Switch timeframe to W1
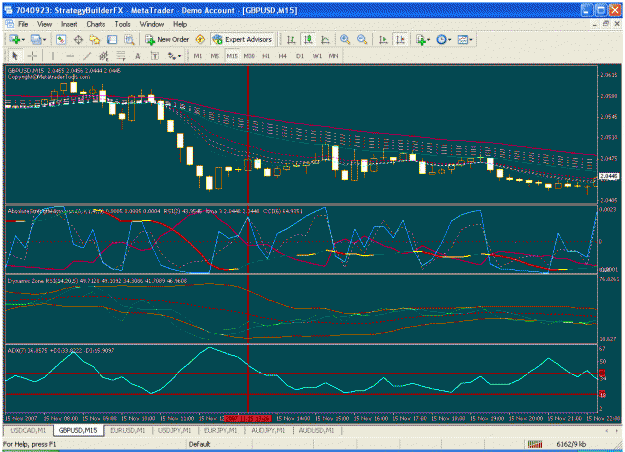Viewport: 625px width, 452px height. (x=317, y=56)
